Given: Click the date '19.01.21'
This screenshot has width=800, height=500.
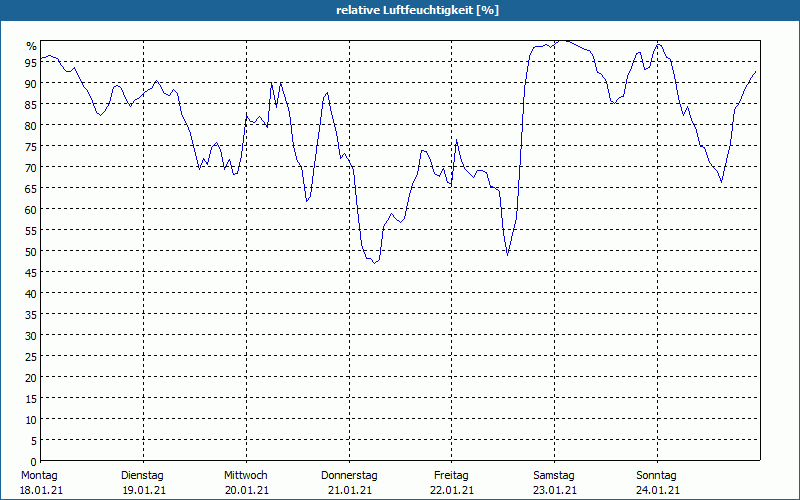Looking at the screenshot, I should pyautogui.click(x=144, y=491).
